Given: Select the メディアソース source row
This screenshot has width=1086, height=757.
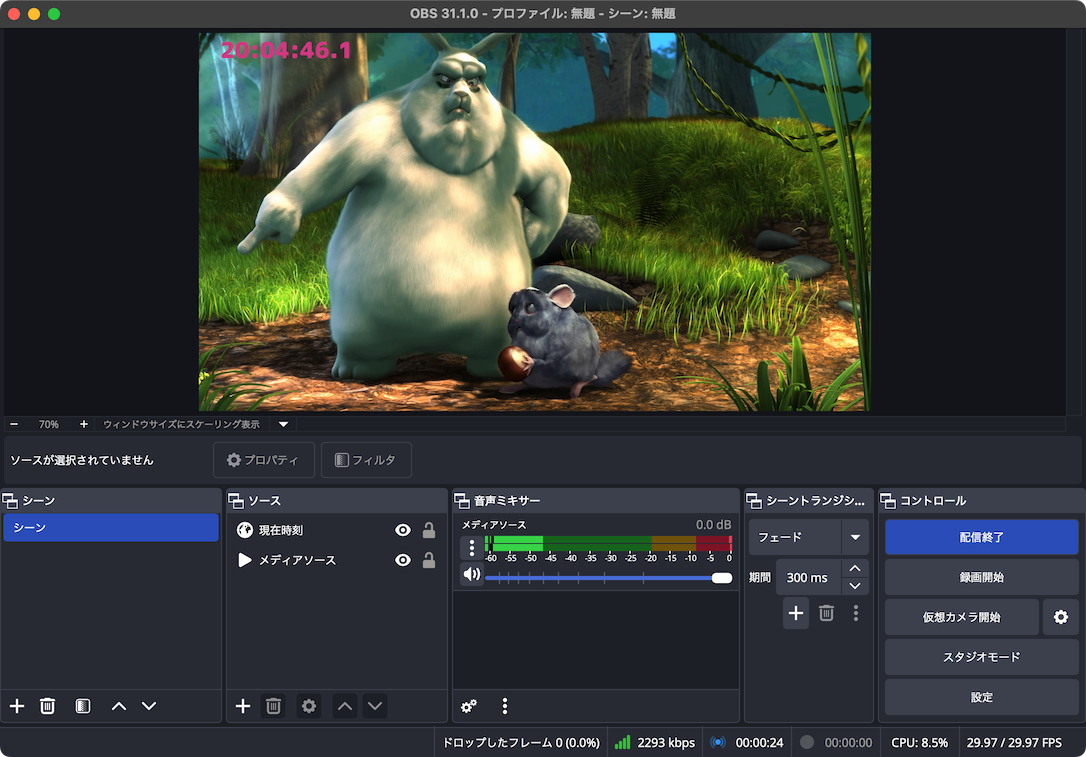Looking at the screenshot, I should tap(337, 560).
